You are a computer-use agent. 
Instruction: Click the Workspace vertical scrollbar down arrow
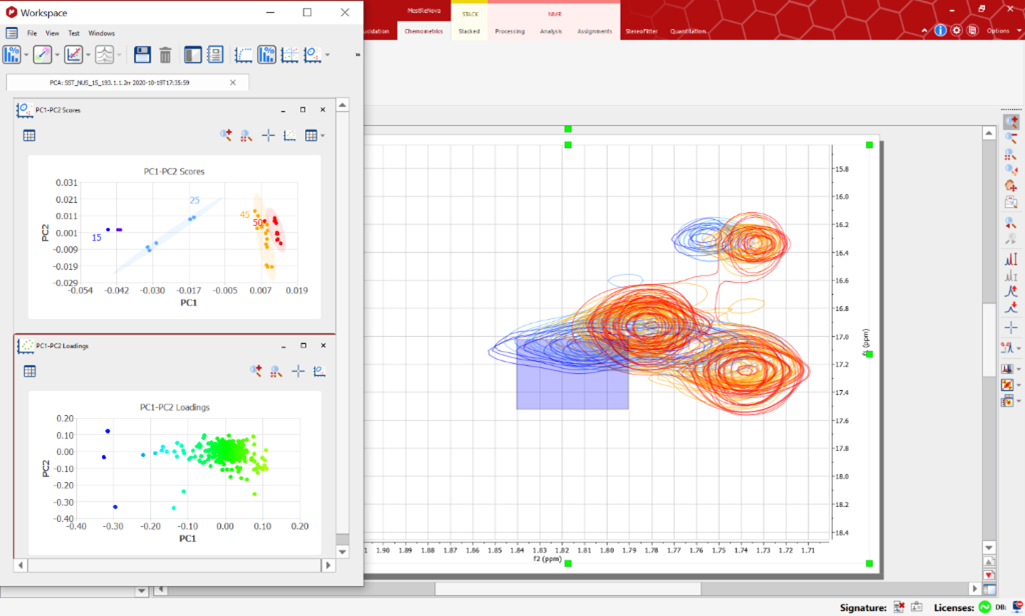click(x=343, y=551)
